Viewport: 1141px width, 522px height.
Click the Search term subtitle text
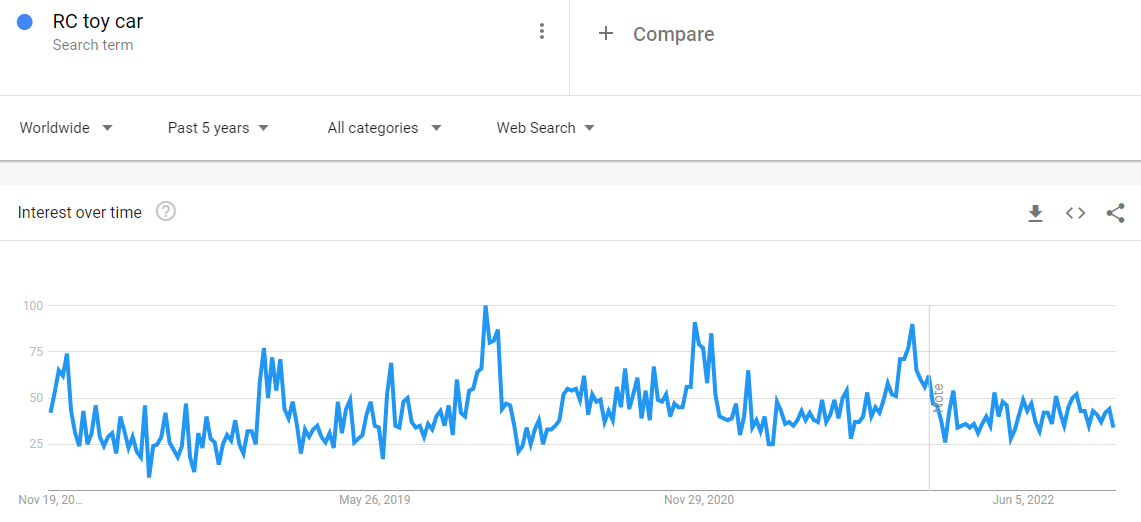[93, 45]
